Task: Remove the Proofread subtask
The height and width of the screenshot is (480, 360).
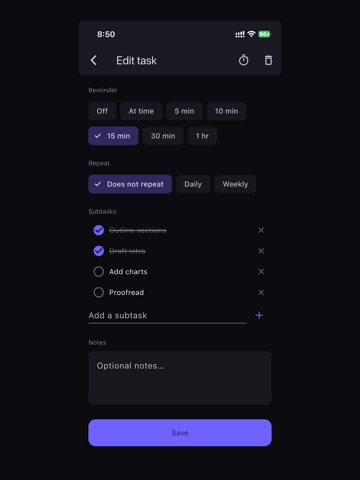Action: tap(261, 292)
